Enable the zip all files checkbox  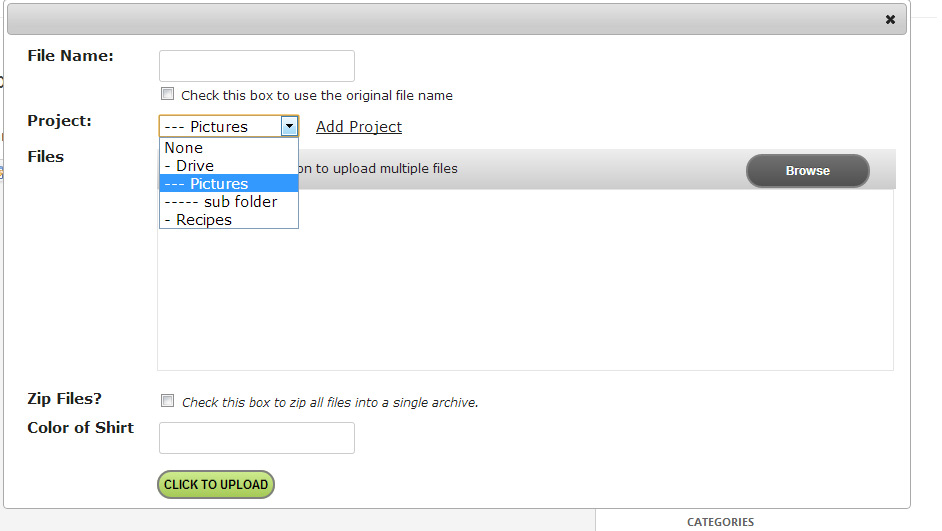point(167,401)
